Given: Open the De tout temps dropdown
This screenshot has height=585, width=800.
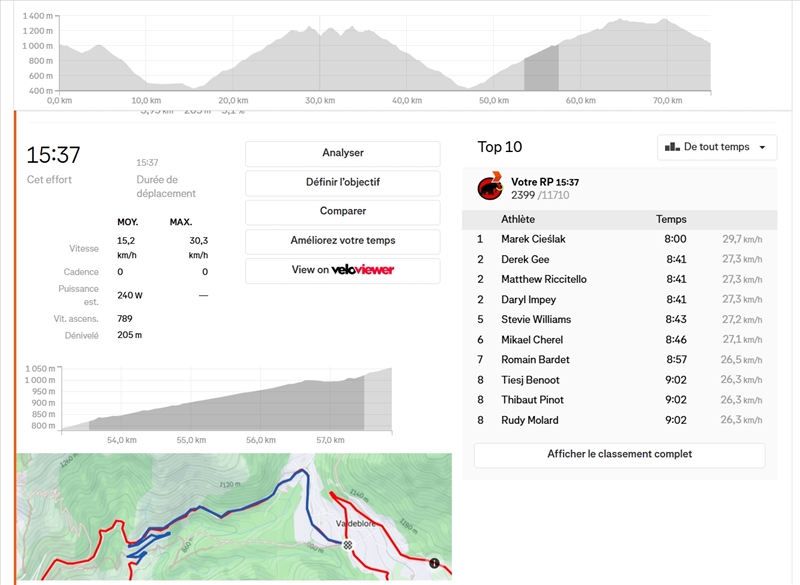Looking at the screenshot, I should [x=717, y=147].
